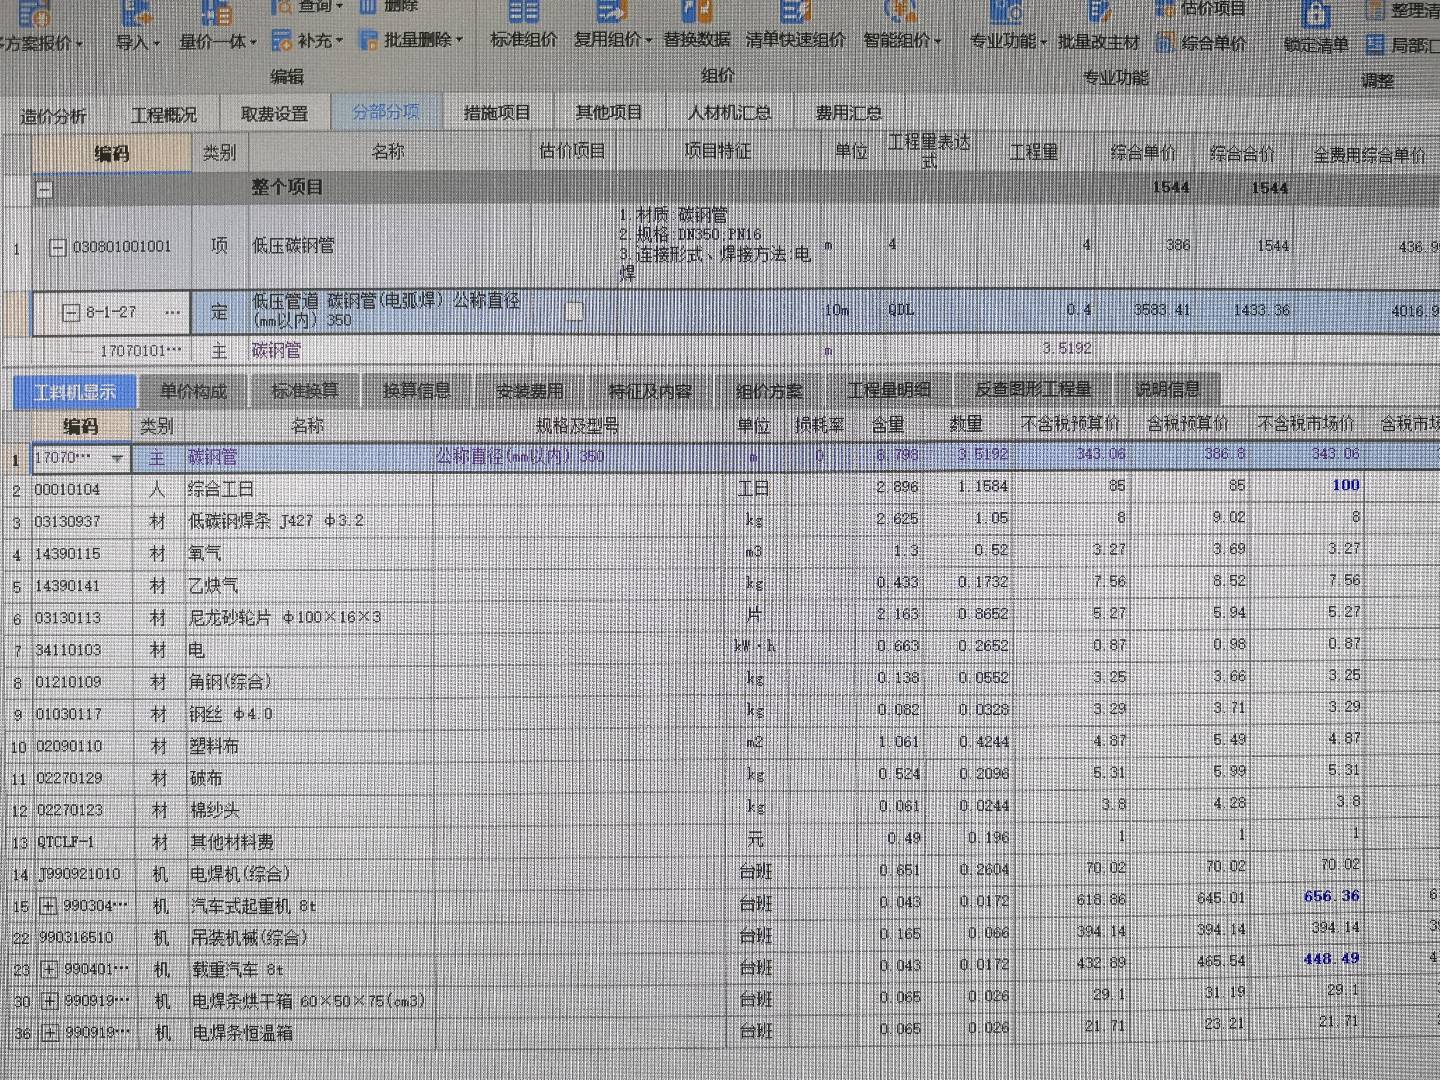Click the 656.36 market price cell
The image size is (1440, 1080).
pyautogui.click(x=1332, y=896)
